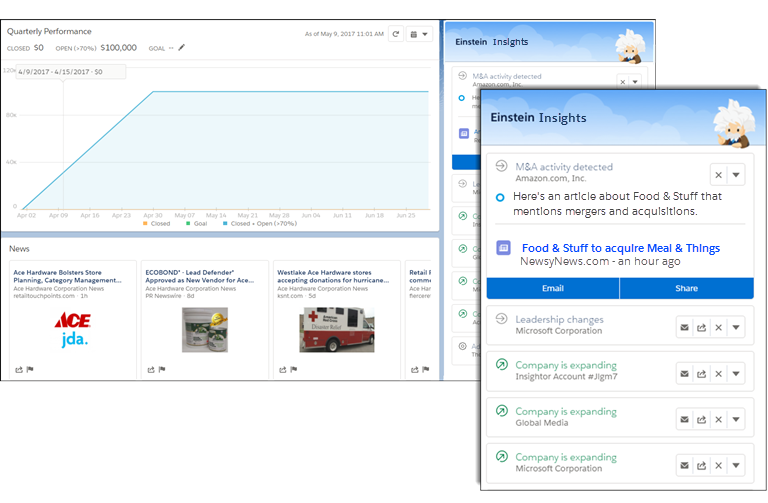Share the Leadership changes Microsoft insight
This screenshot has height=503, width=768.
click(x=701, y=327)
